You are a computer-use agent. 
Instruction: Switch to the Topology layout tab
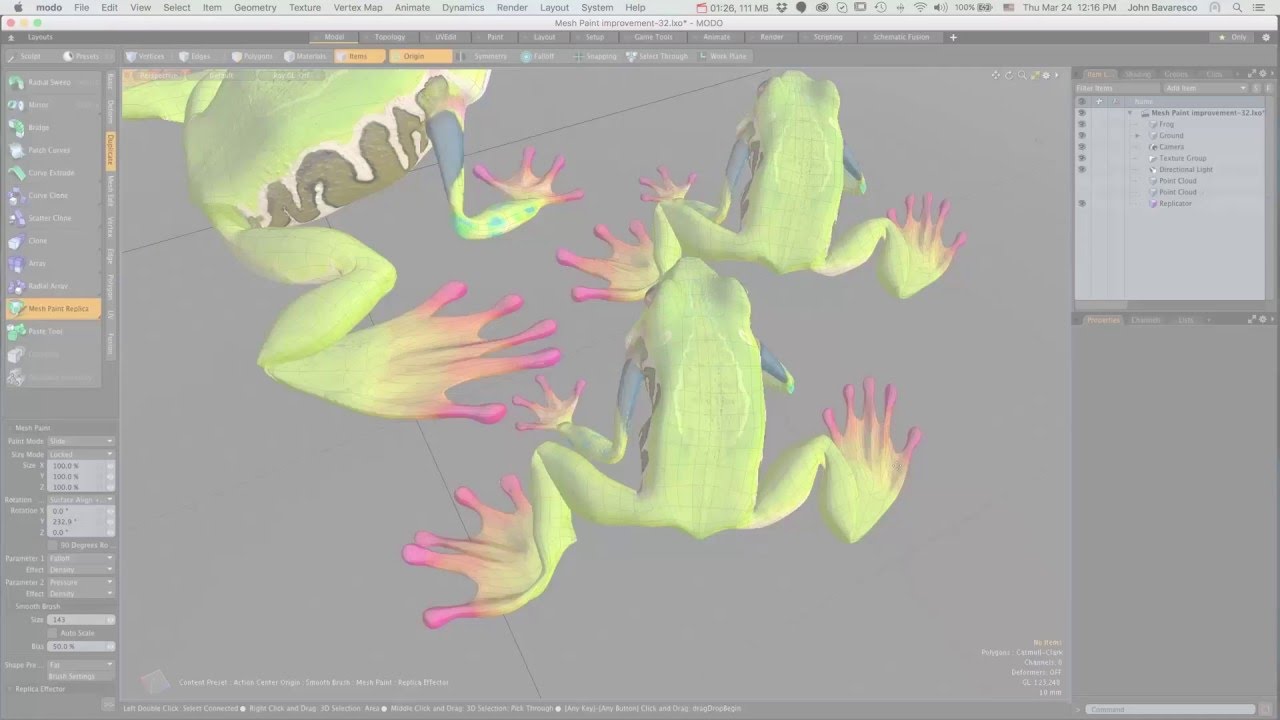tap(390, 37)
